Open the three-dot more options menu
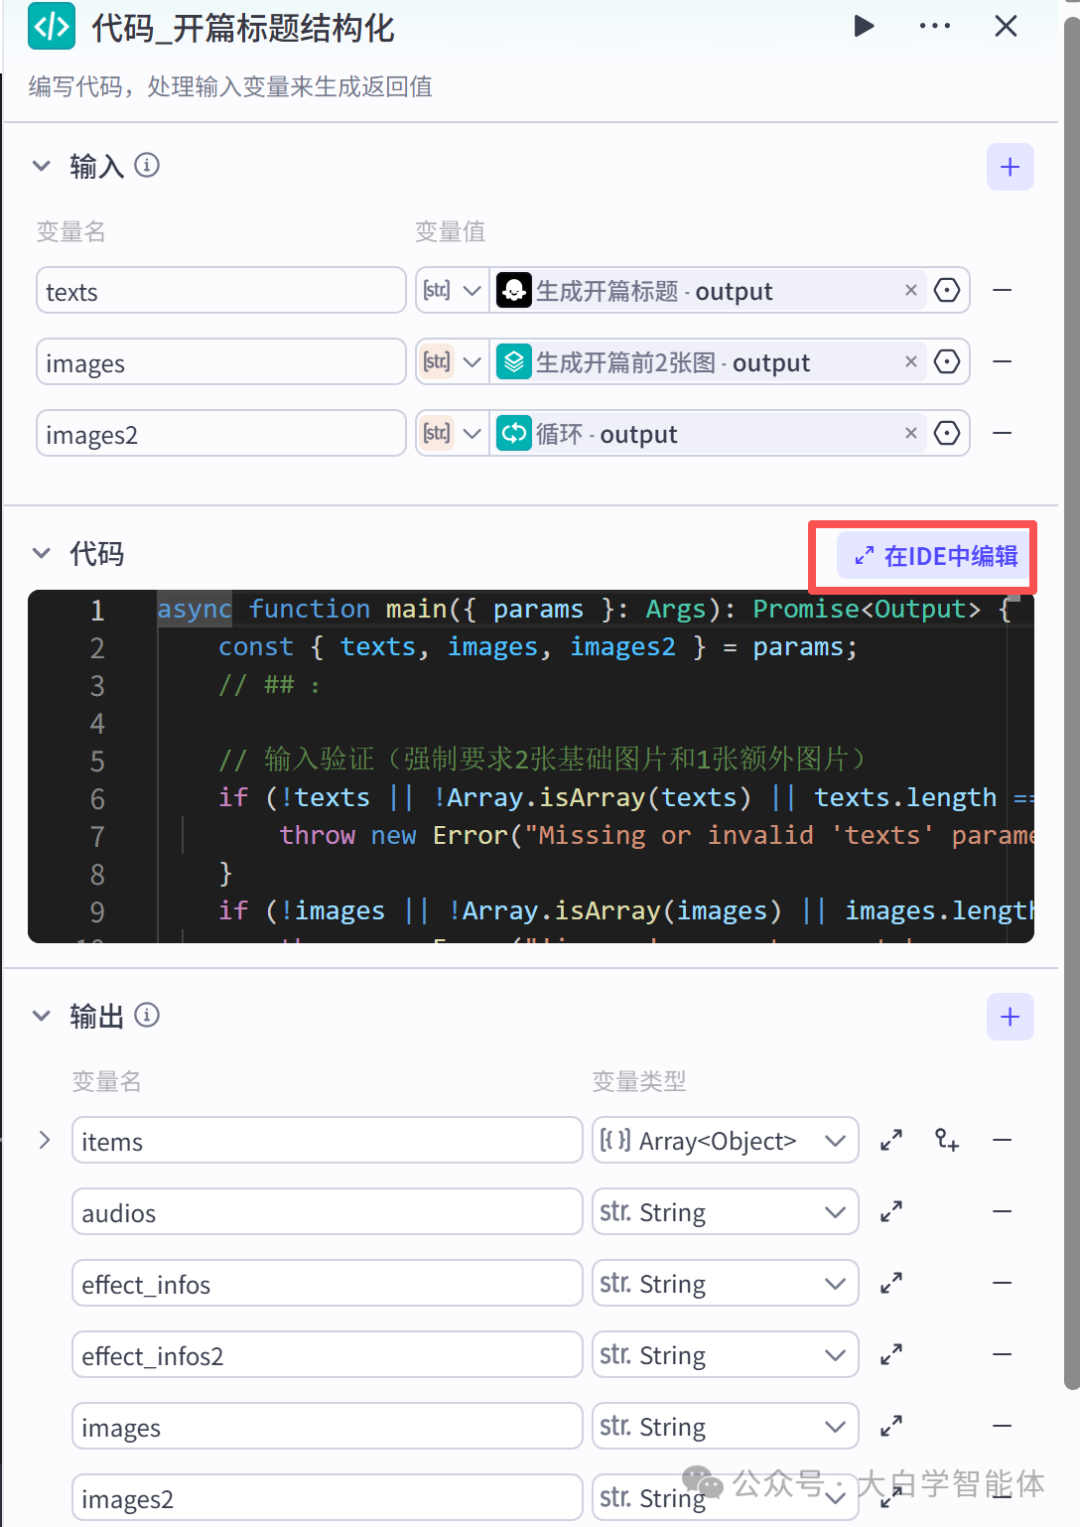The height and width of the screenshot is (1527, 1080). coord(935,26)
